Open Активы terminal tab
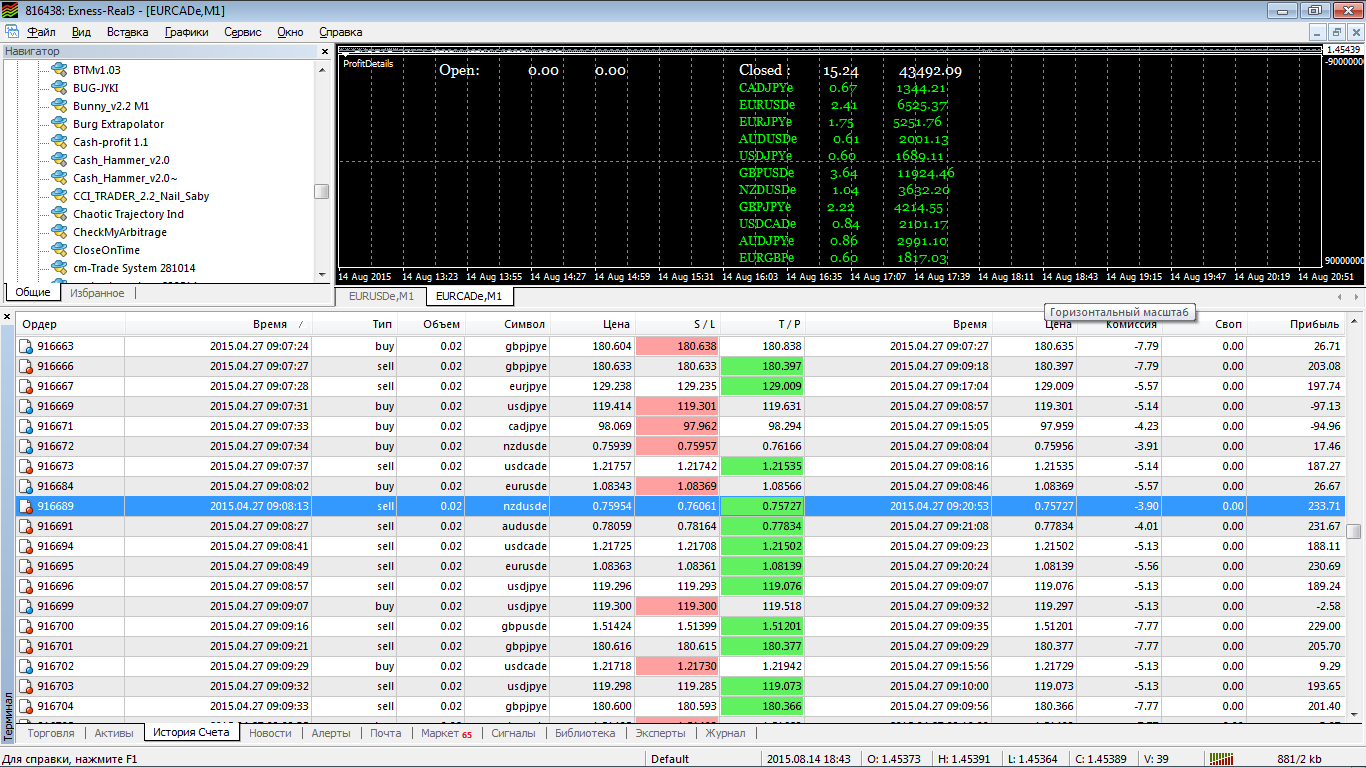This screenshot has width=1366, height=768. [x=113, y=733]
